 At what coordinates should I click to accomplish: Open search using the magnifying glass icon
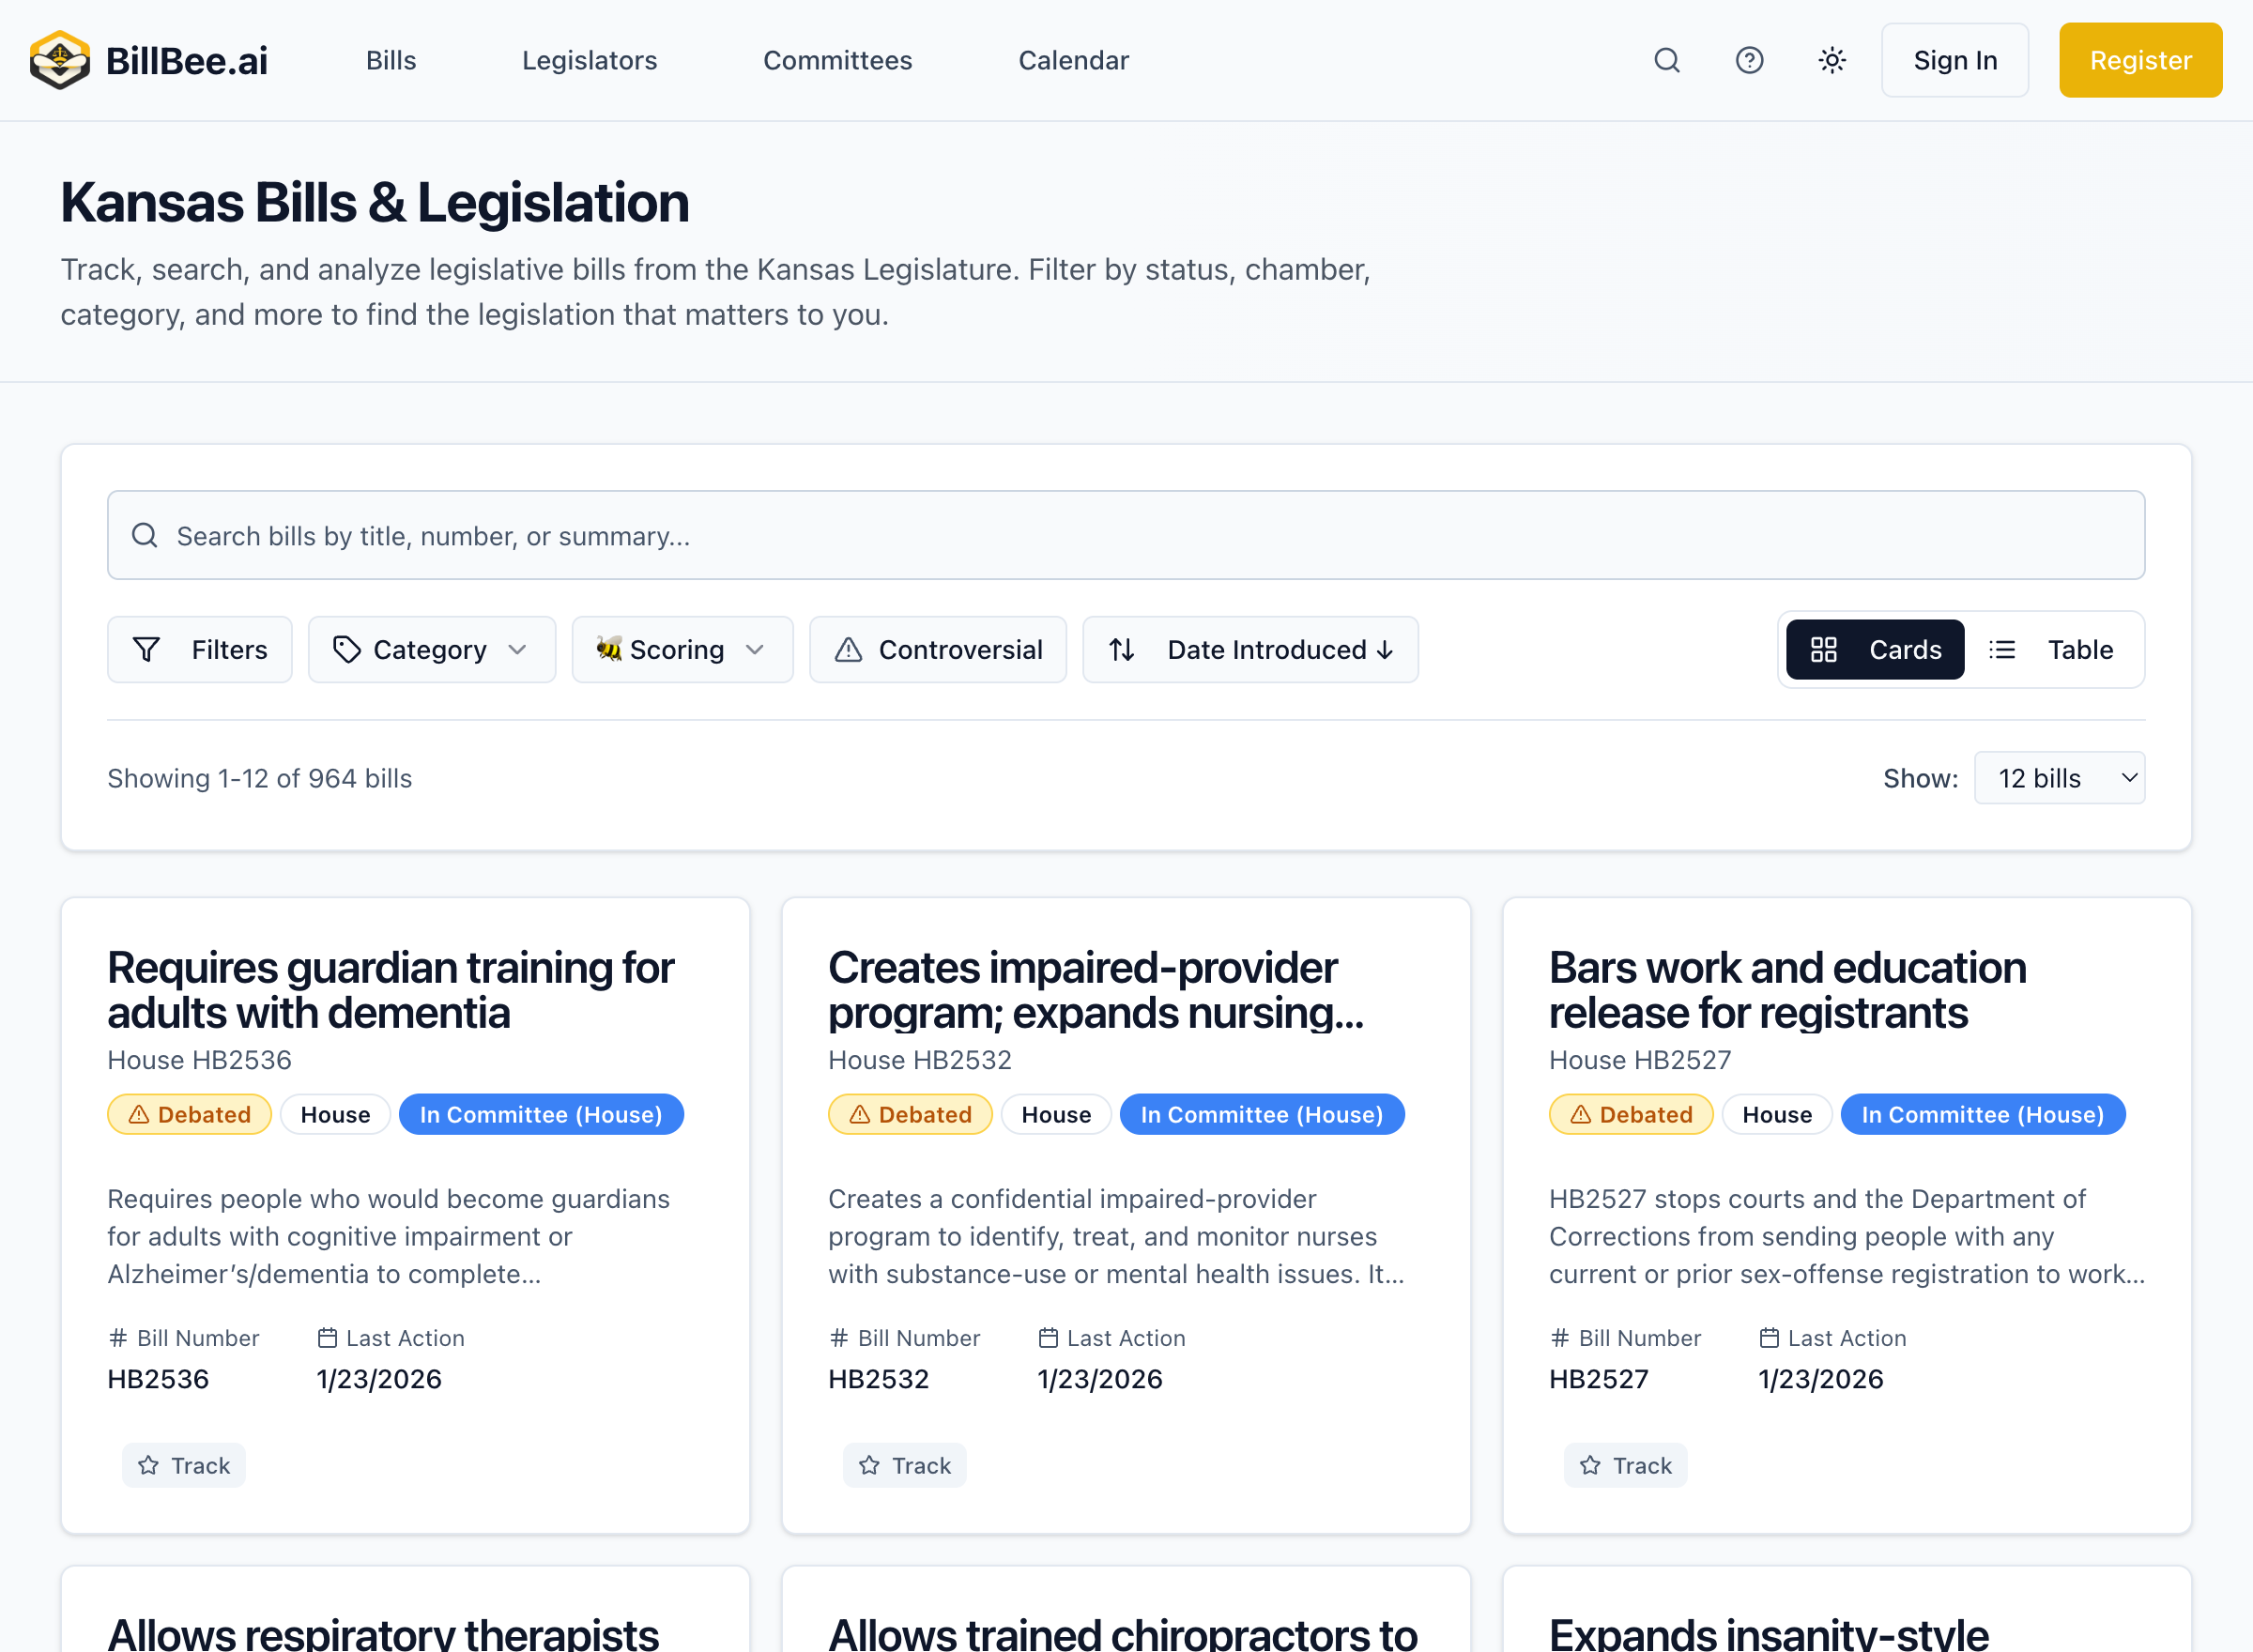tap(1666, 60)
